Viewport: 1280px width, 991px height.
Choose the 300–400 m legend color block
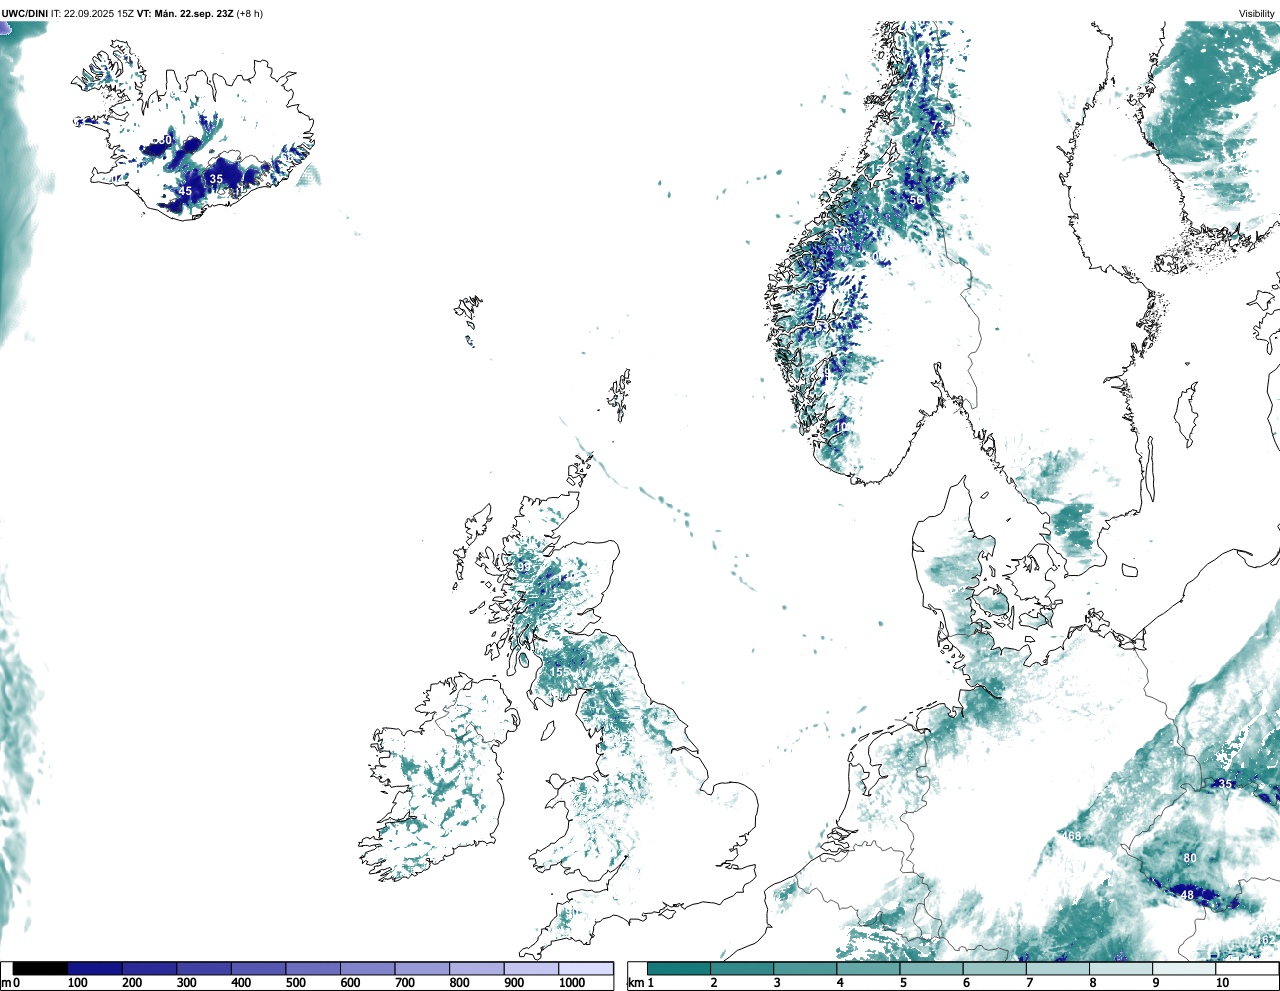(x=204, y=968)
